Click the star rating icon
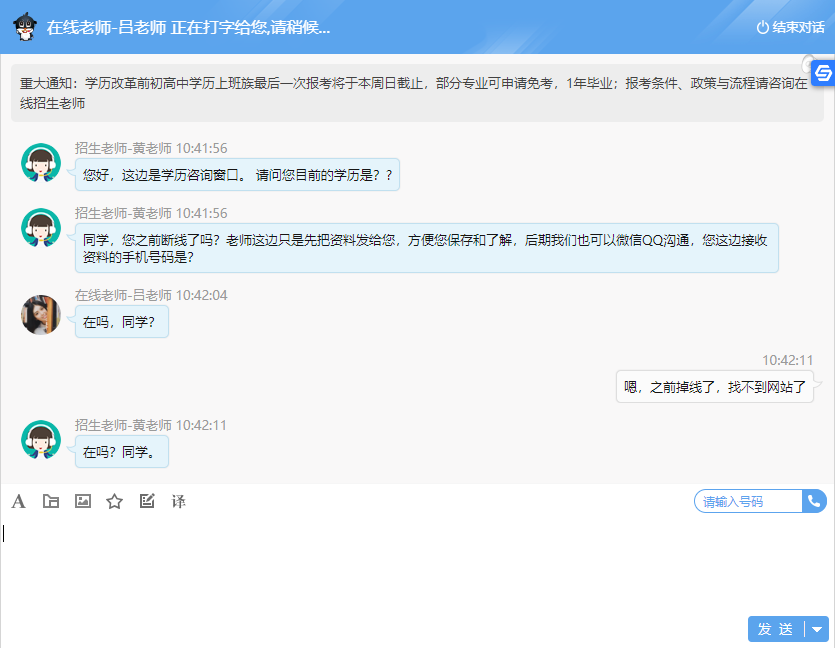The width and height of the screenshot is (835, 648). 114,501
